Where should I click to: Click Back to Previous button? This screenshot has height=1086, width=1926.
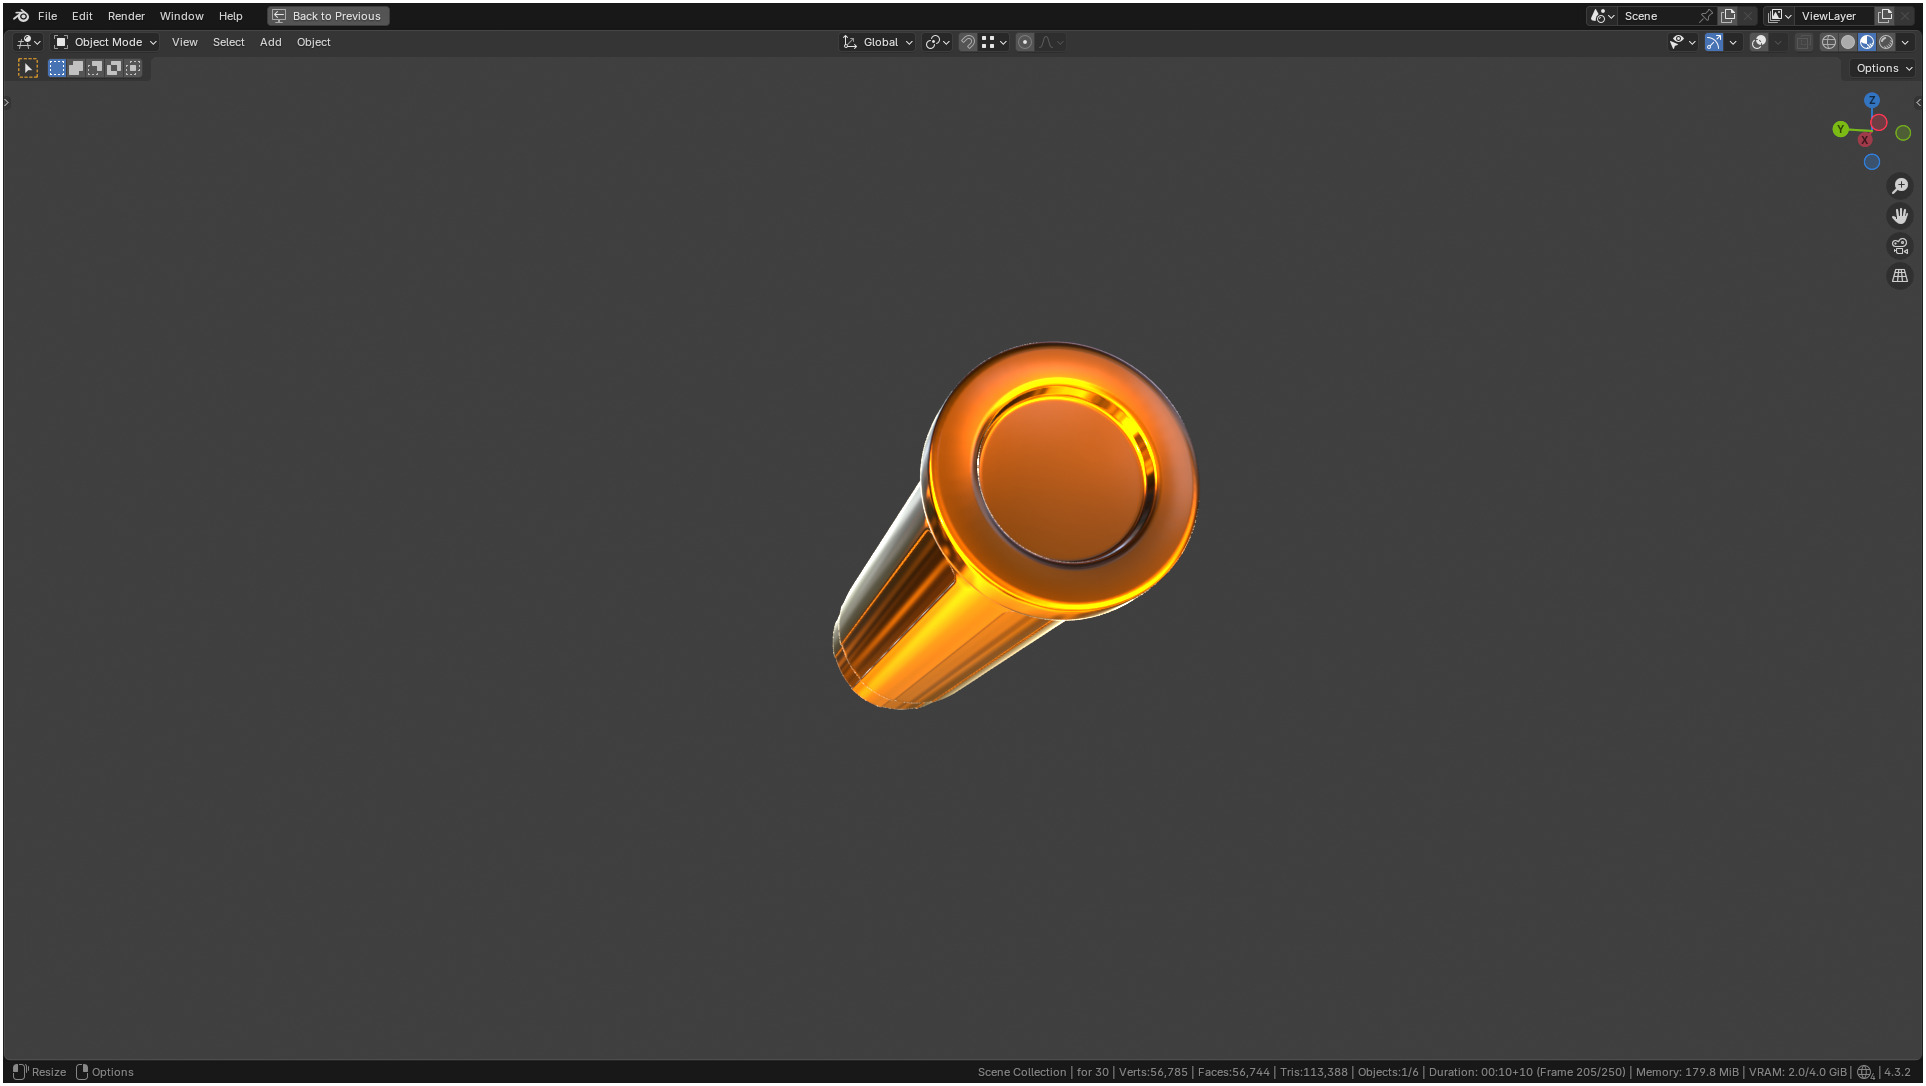tap(328, 16)
